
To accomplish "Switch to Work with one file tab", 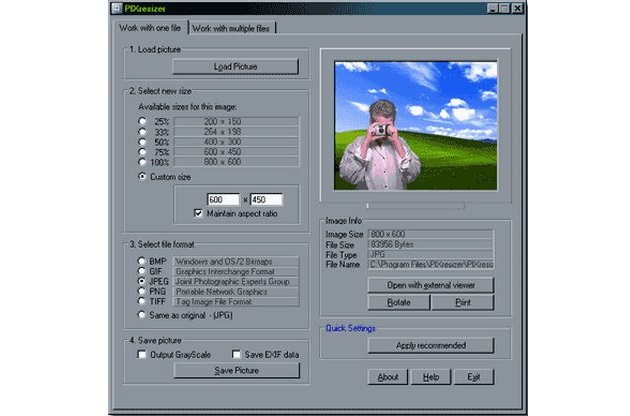I will tap(149, 28).
